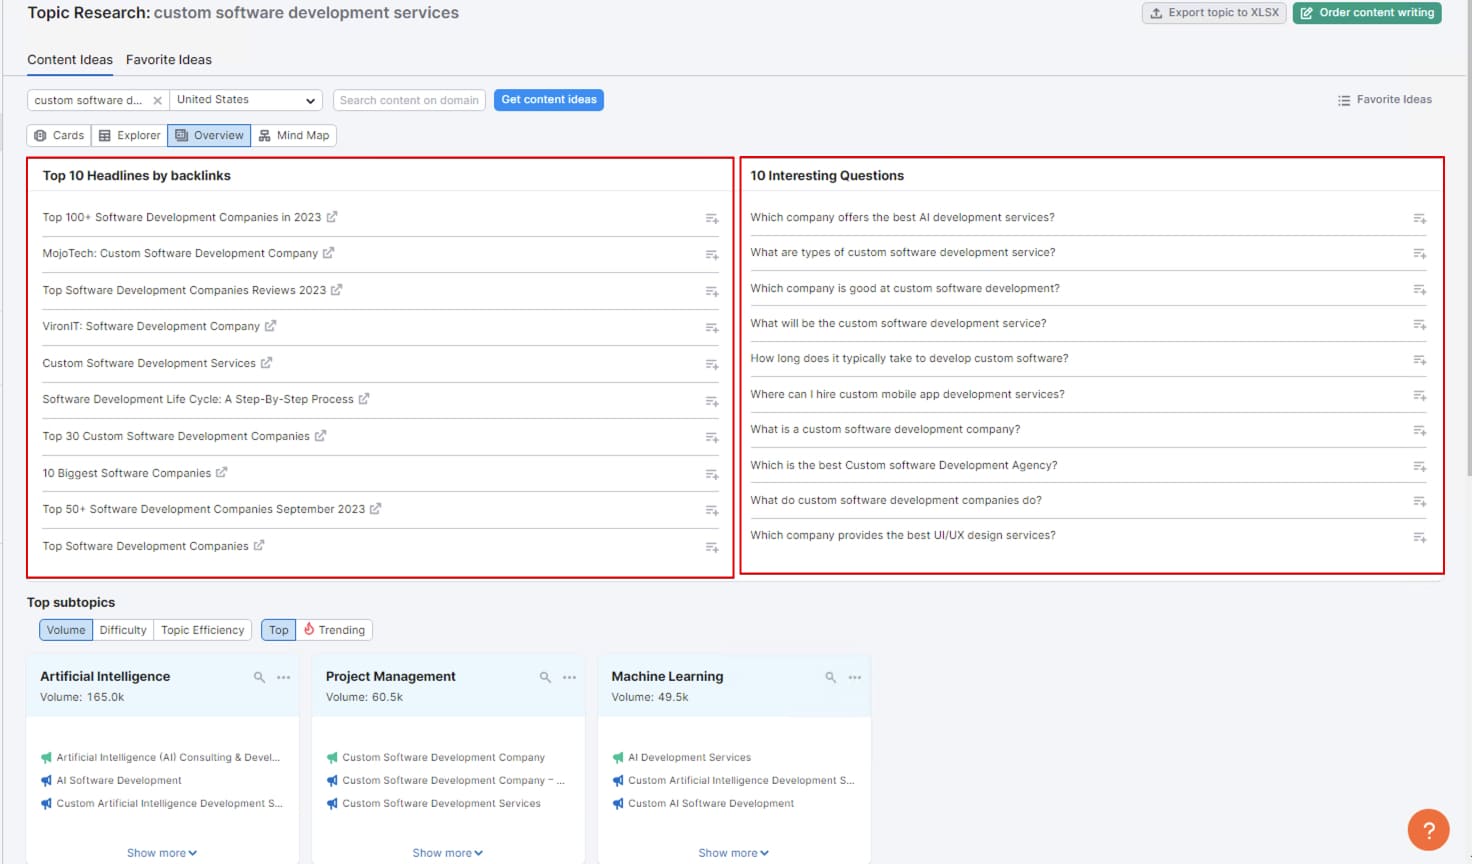This screenshot has height=864, width=1472.
Task: Open search icon on Artificial Intelligence subtopic card
Action: [258, 677]
